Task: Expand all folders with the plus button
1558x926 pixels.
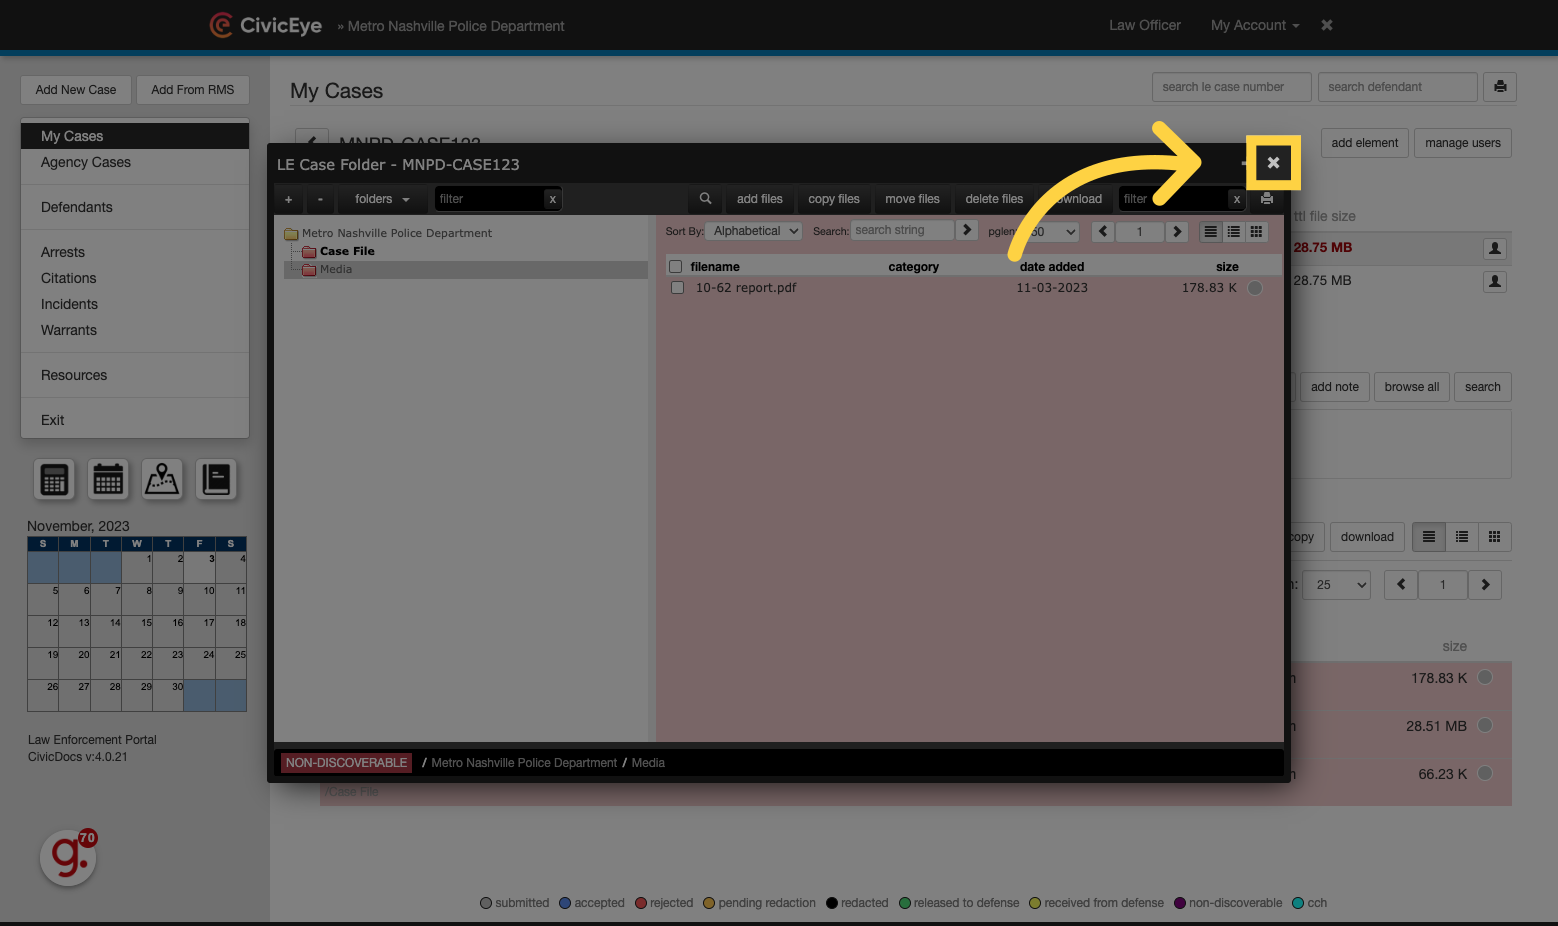Action: 288,199
